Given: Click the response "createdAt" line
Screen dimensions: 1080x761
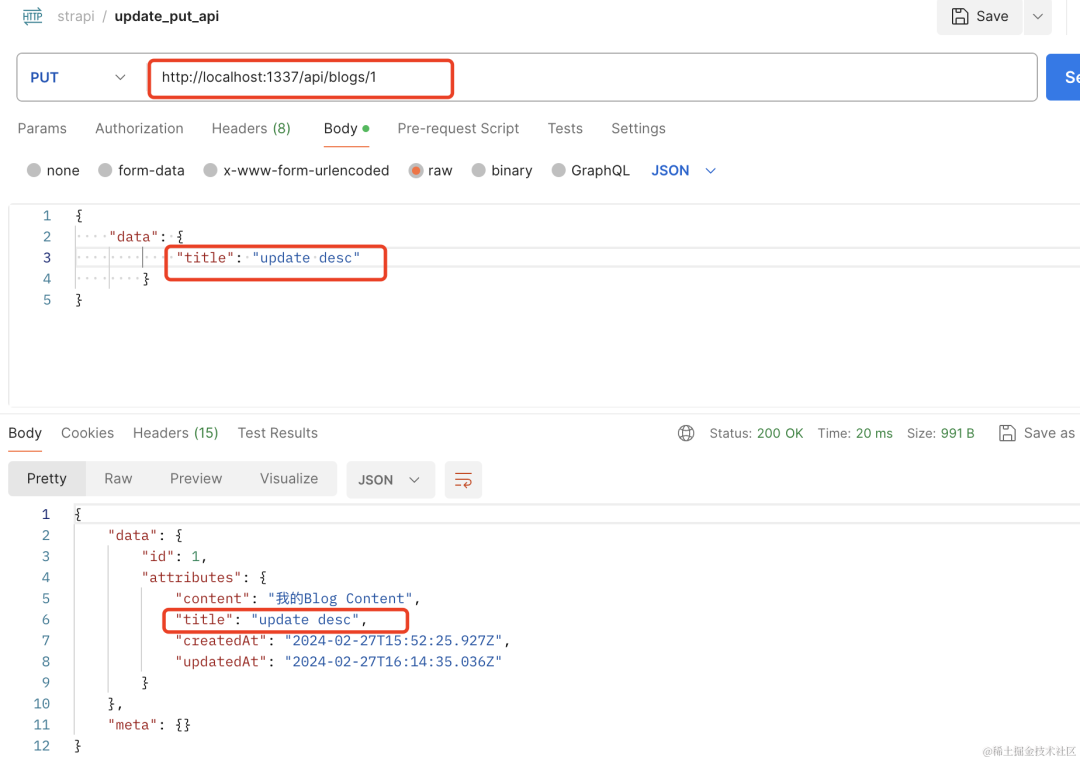Looking at the screenshot, I should pyautogui.click(x=342, y=640).
